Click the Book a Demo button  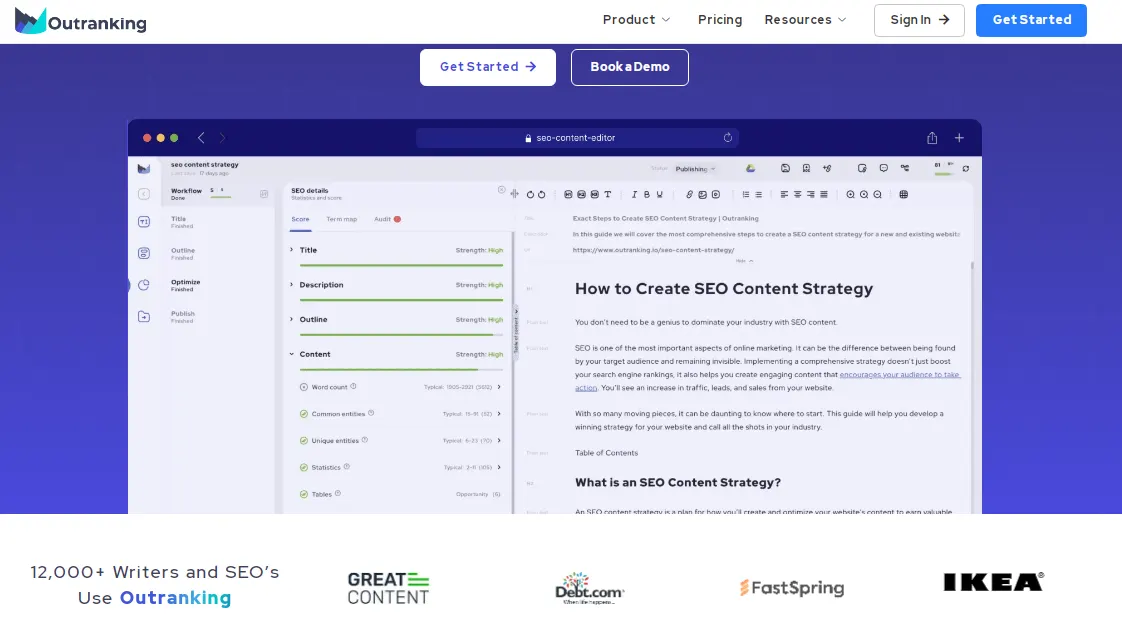[630, 67]
